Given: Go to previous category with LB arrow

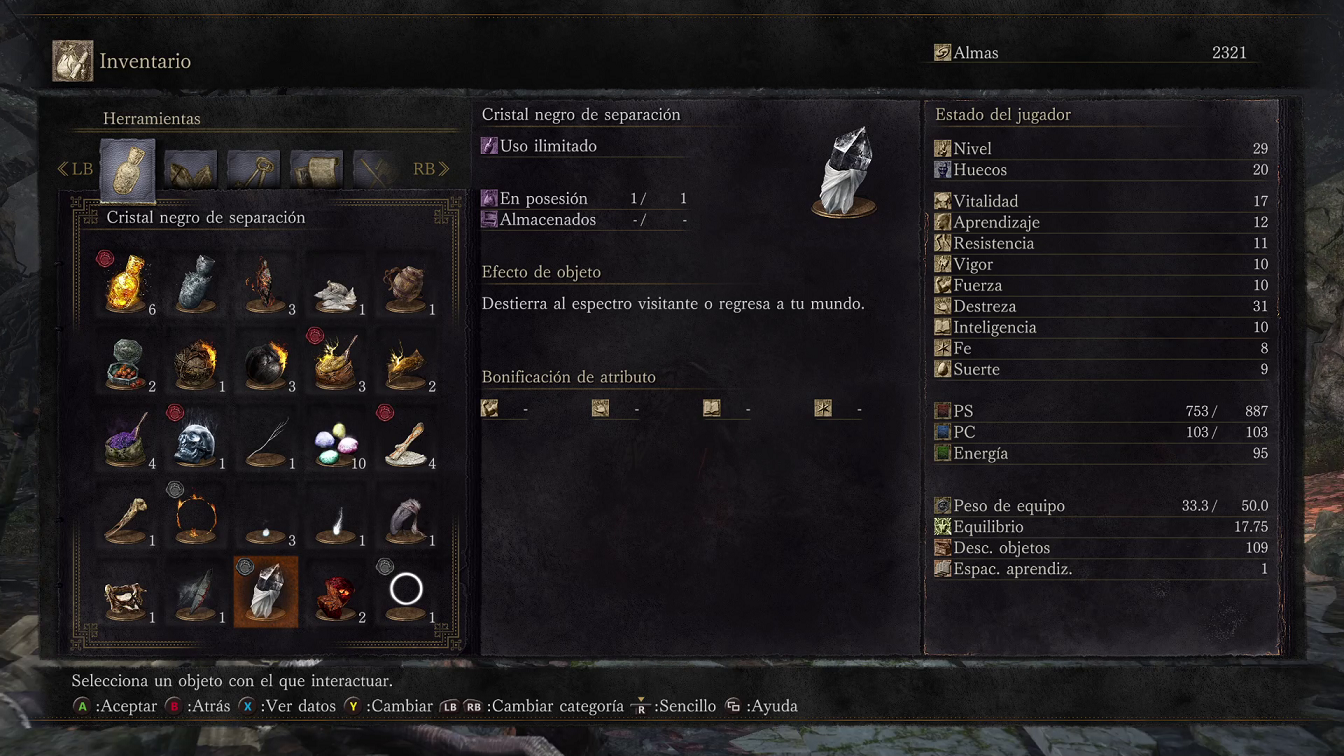Looking at the screenshot, I should click(x=75, y=169).
